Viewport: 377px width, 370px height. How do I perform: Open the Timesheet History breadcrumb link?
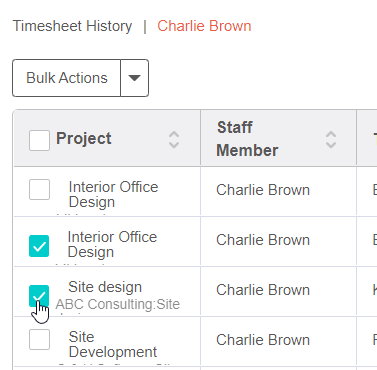pos(72,26)
